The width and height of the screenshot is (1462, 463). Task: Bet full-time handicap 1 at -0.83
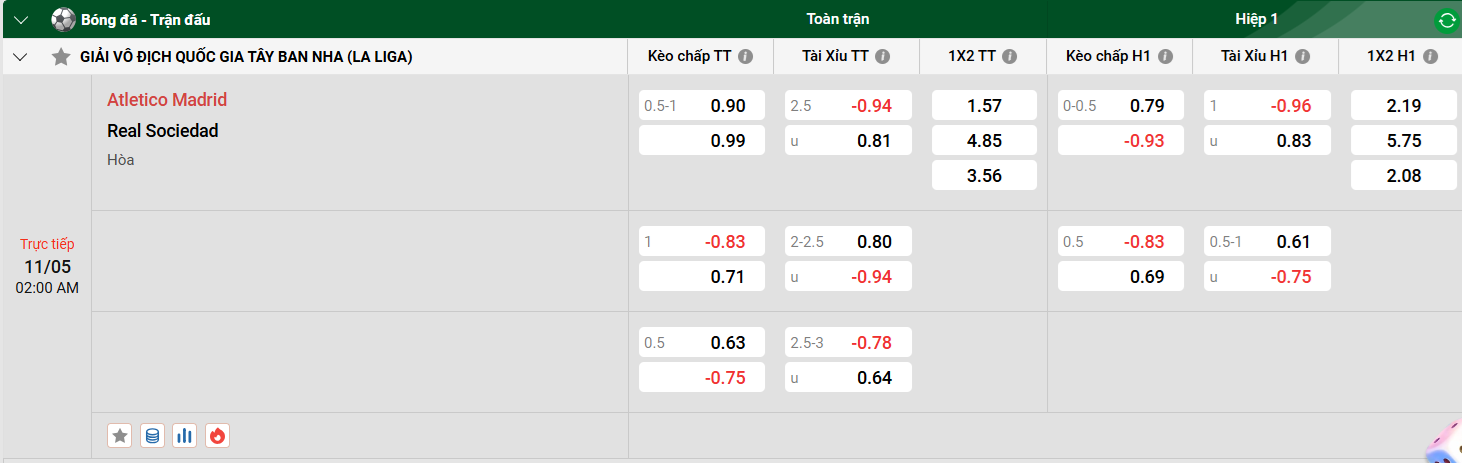pos(702,241)
